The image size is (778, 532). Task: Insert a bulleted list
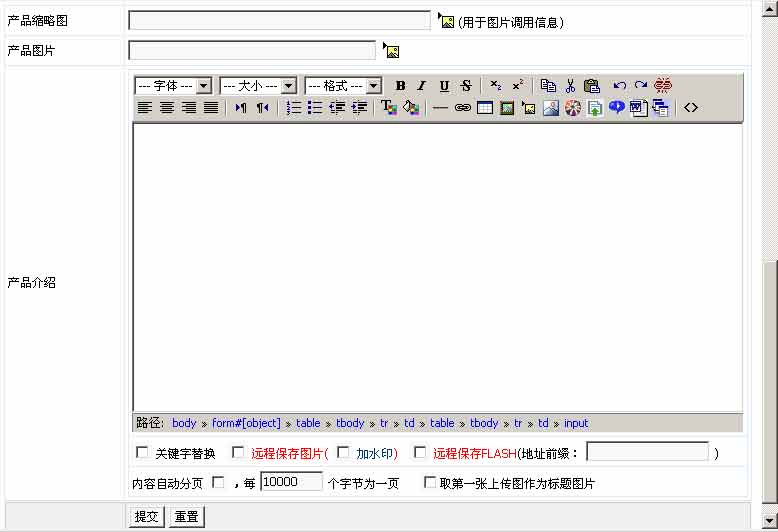tap(315, 107)
